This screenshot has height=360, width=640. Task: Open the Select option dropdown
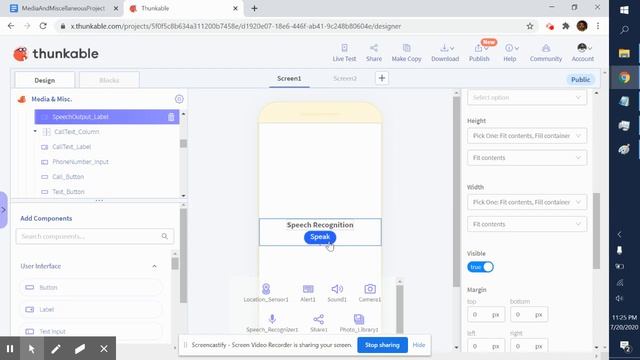(527, 98)
